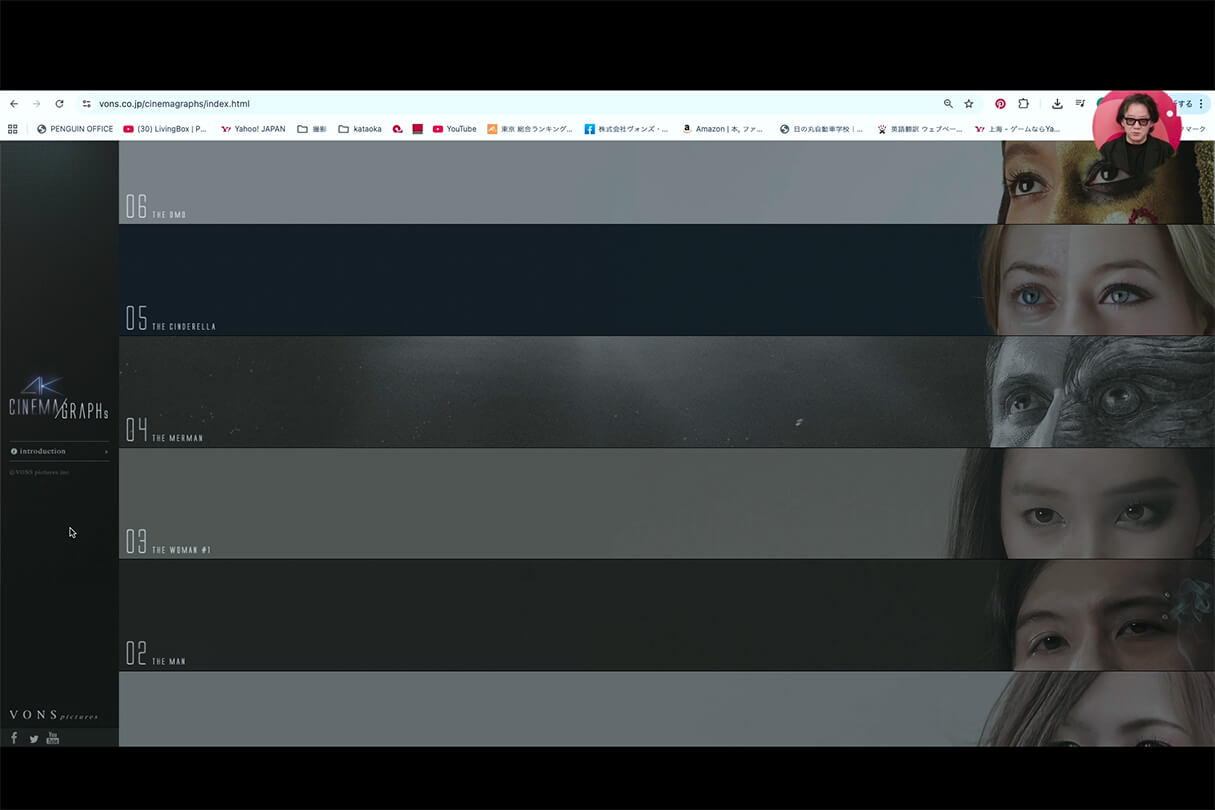Open the Chrome three-dot menu
The image size is (1215, 810).
pyautogui.click(x=1201, y=104)
